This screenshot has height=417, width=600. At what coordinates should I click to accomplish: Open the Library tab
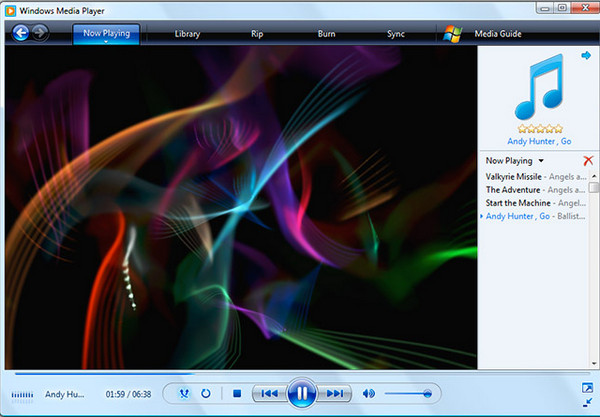(187, 34)
